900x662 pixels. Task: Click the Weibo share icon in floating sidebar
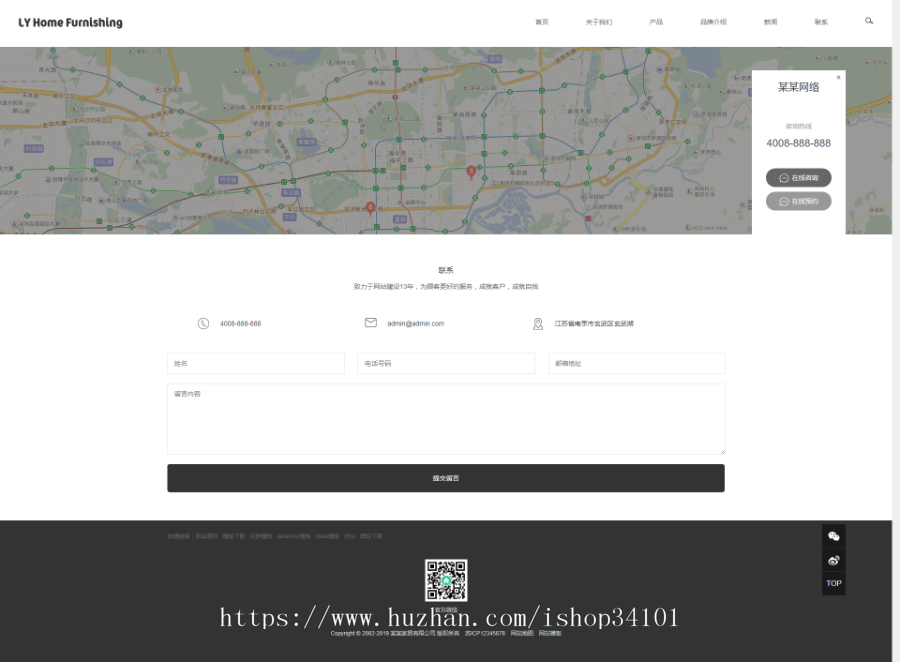833,560
